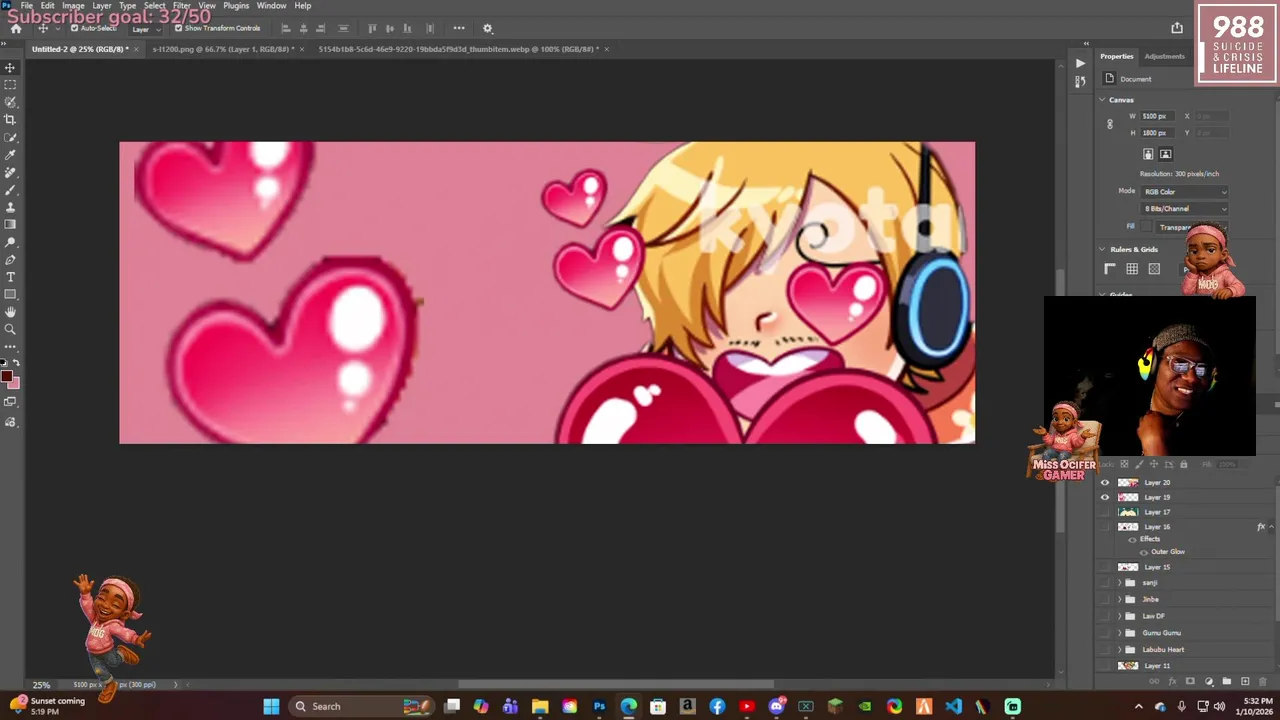1280x720 pixels.
Task: Select the Rectangular Marquee tool
Action: click(x=10, y=85)
